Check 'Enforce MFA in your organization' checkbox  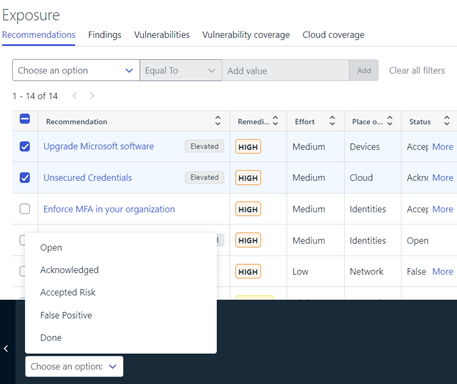pyautogui.click(x=25, y=209)
